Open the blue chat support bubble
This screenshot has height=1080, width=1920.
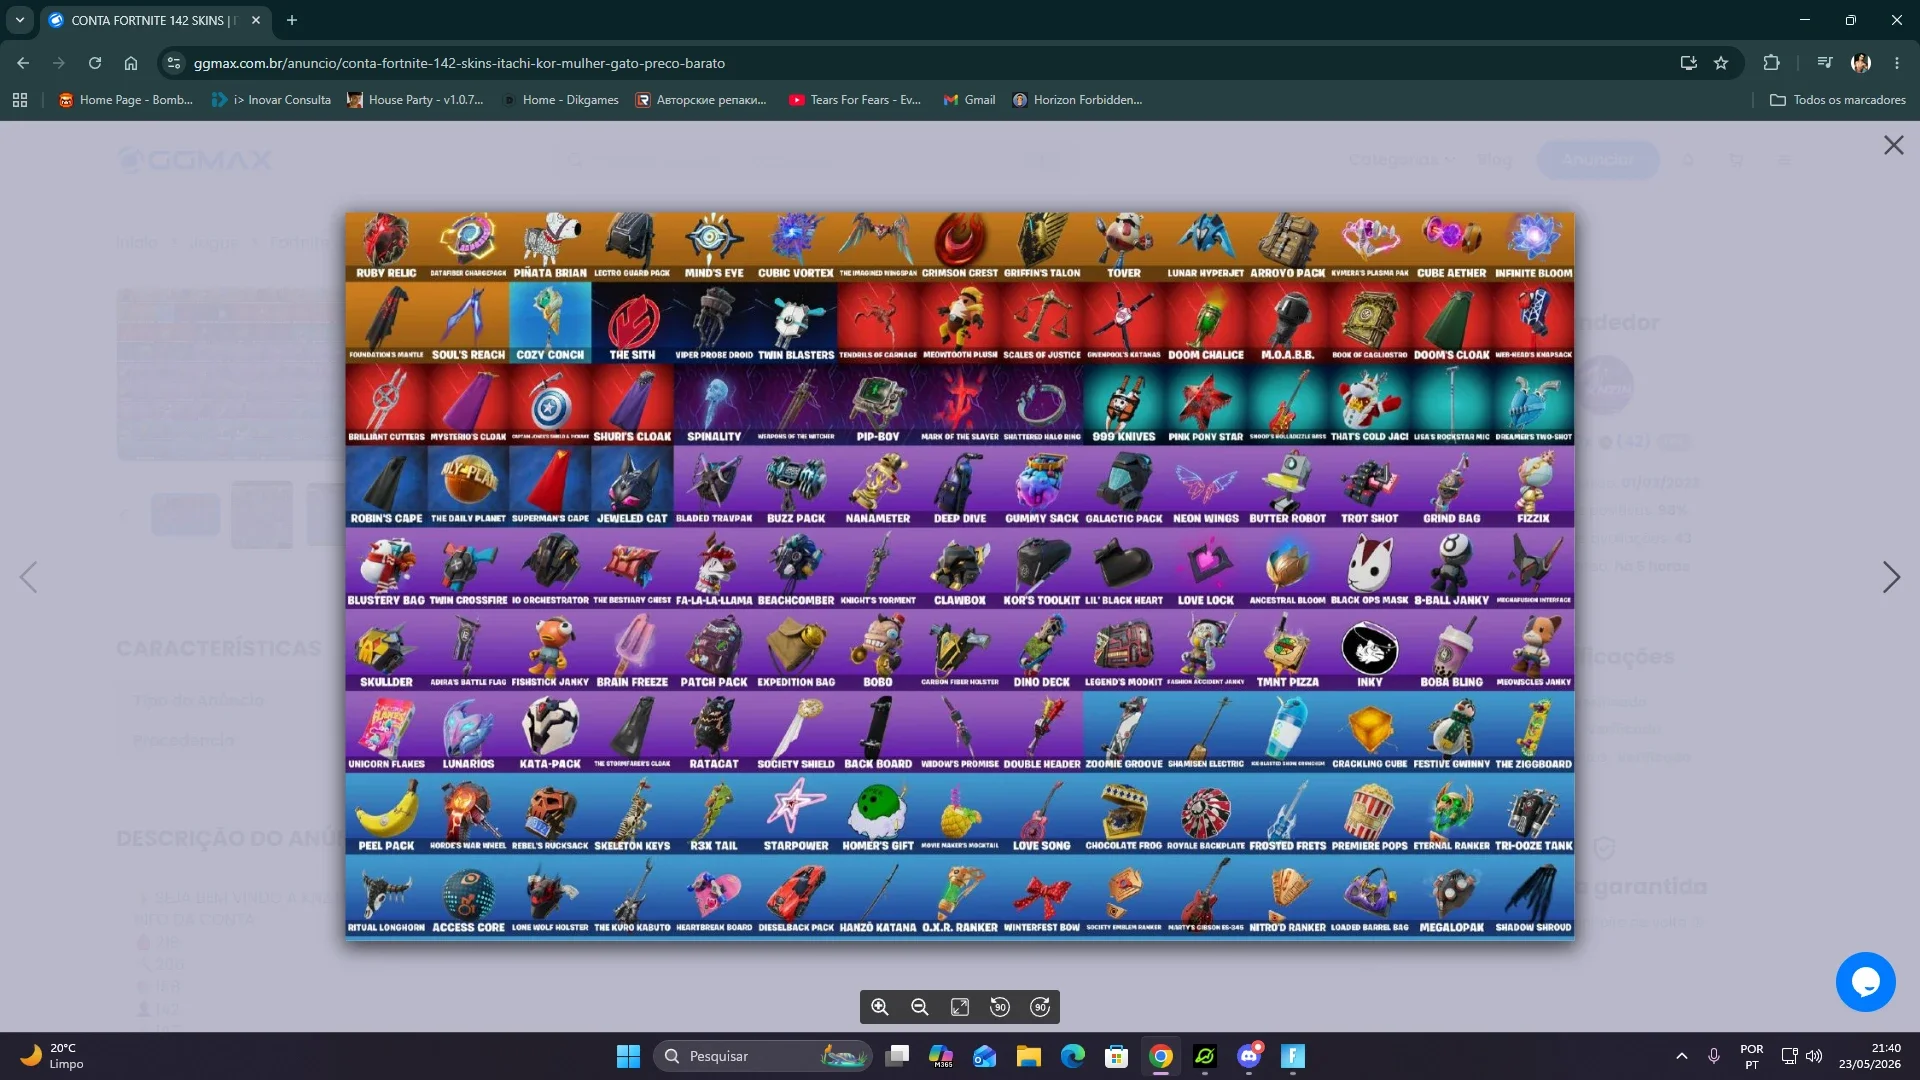(x=1866, y=982)
